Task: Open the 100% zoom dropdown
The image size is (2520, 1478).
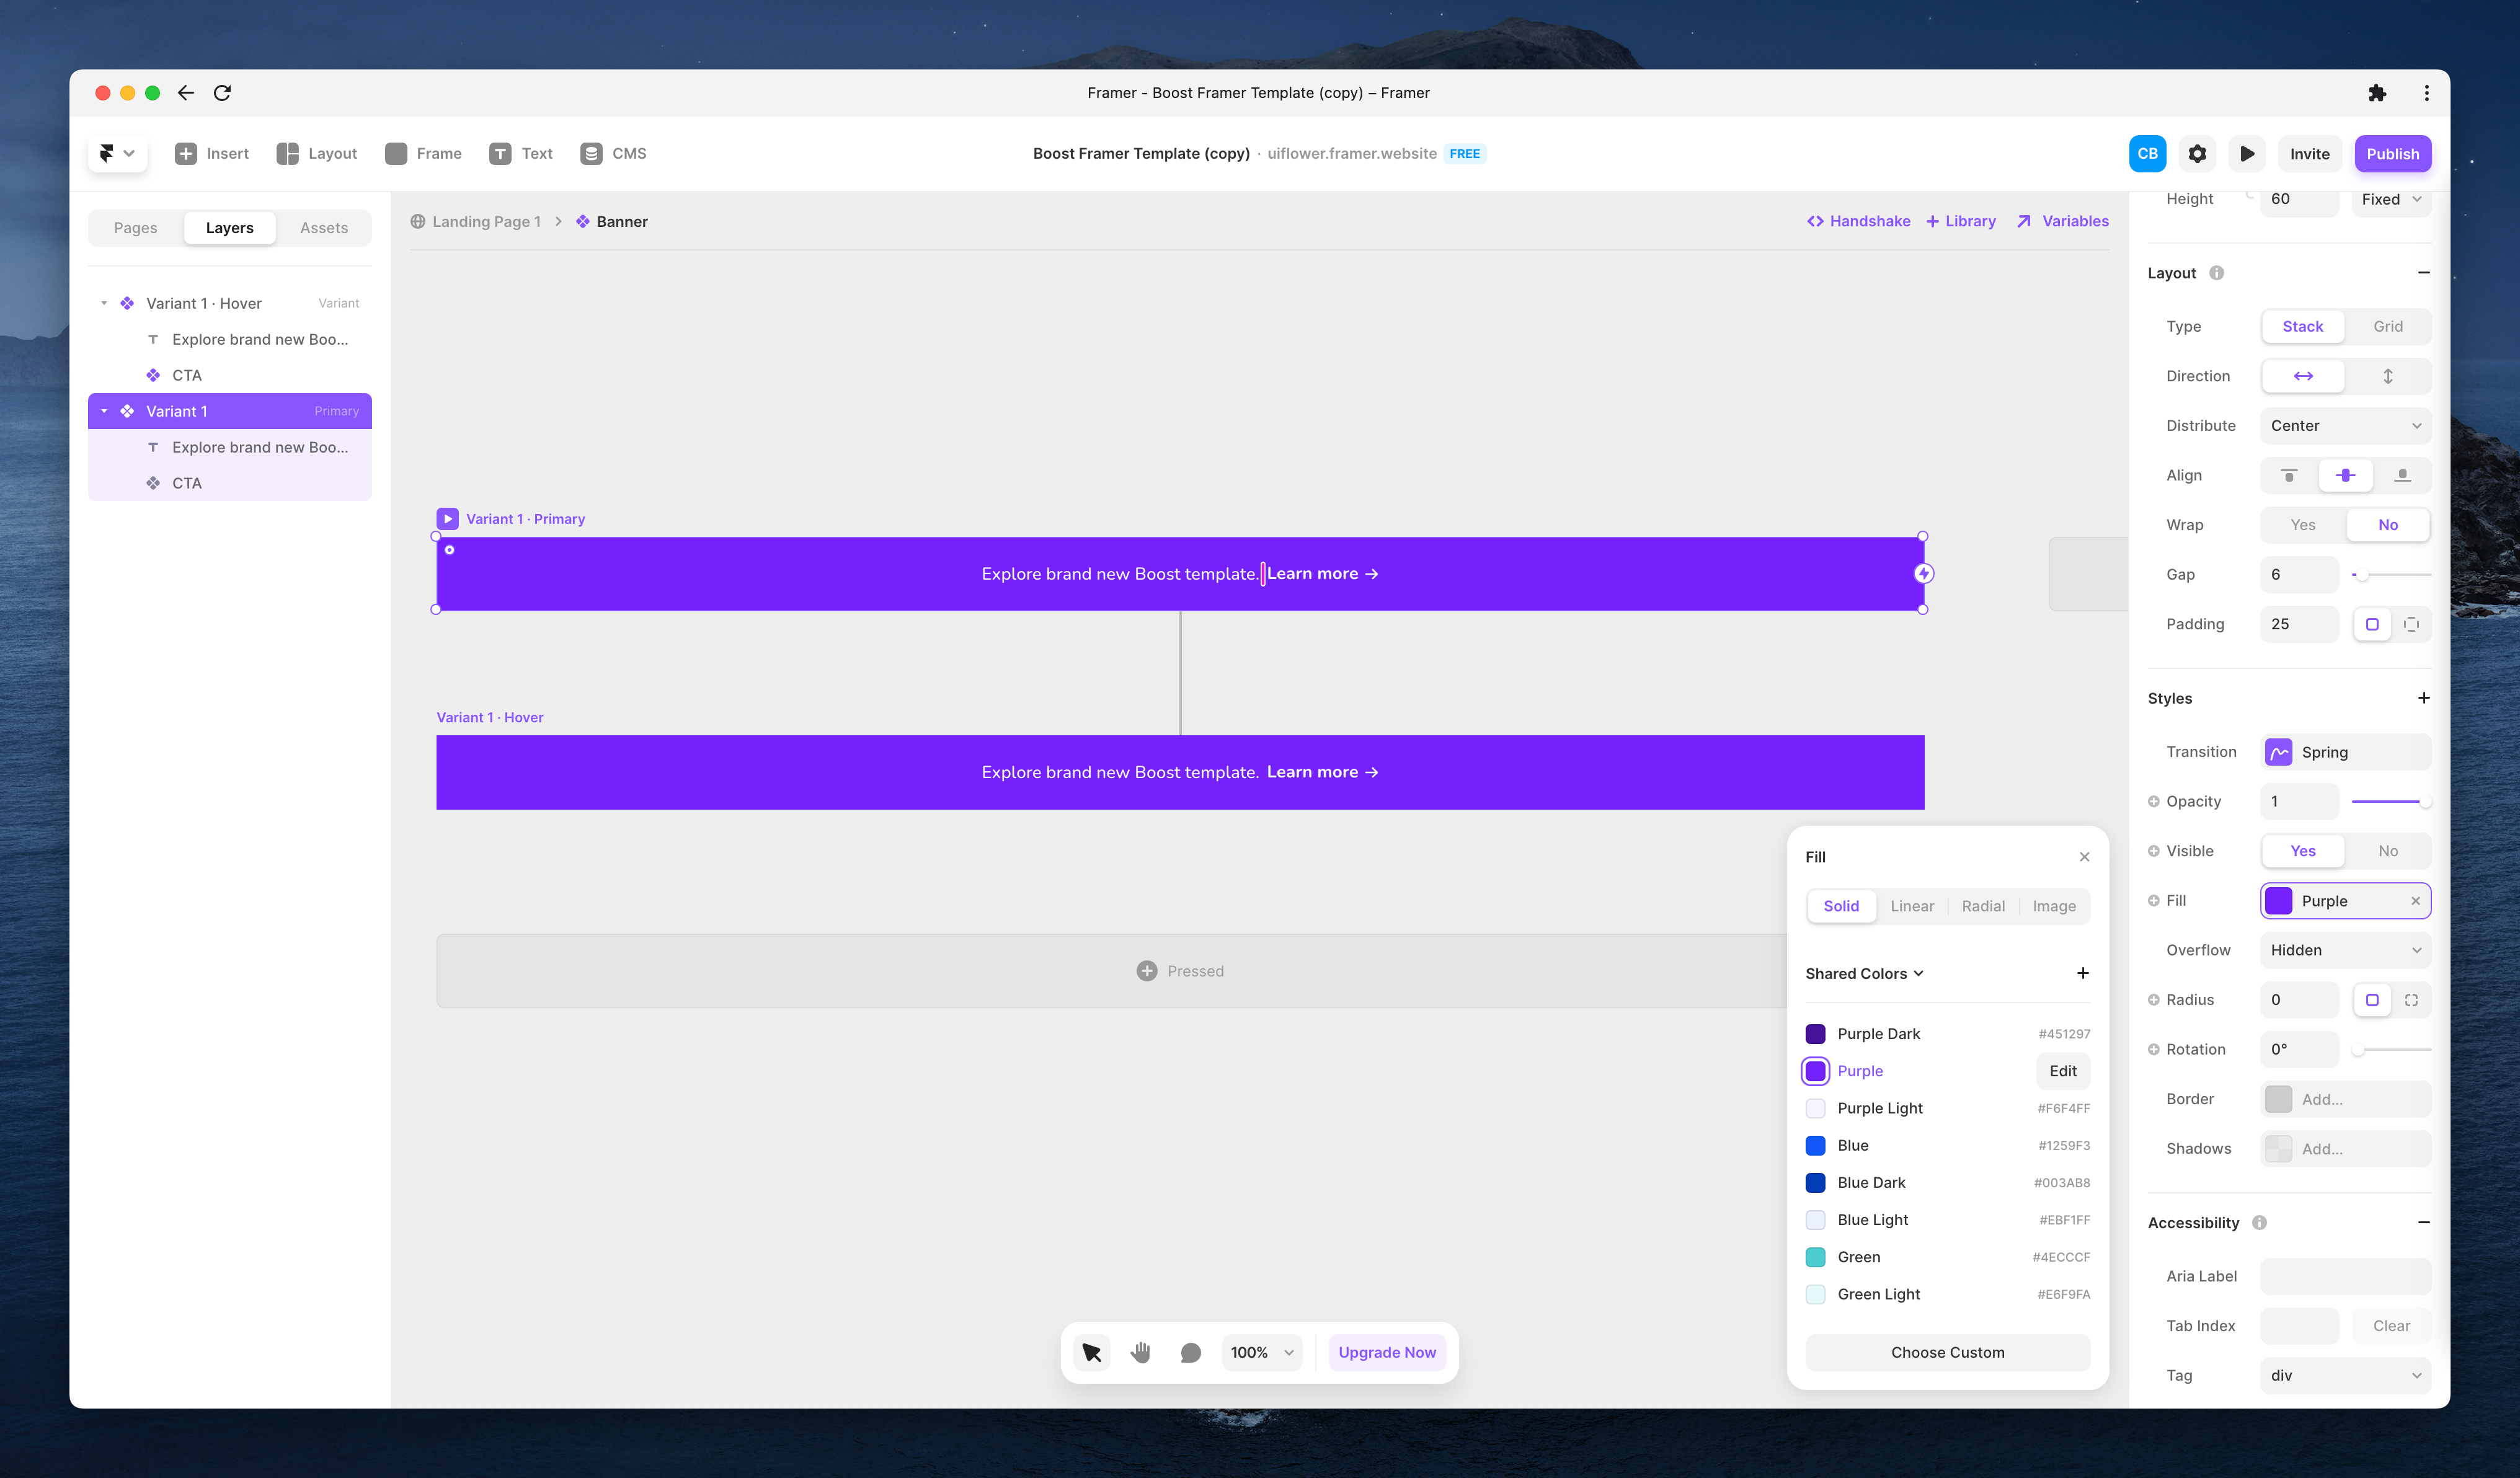Action: point(1262,1353)
